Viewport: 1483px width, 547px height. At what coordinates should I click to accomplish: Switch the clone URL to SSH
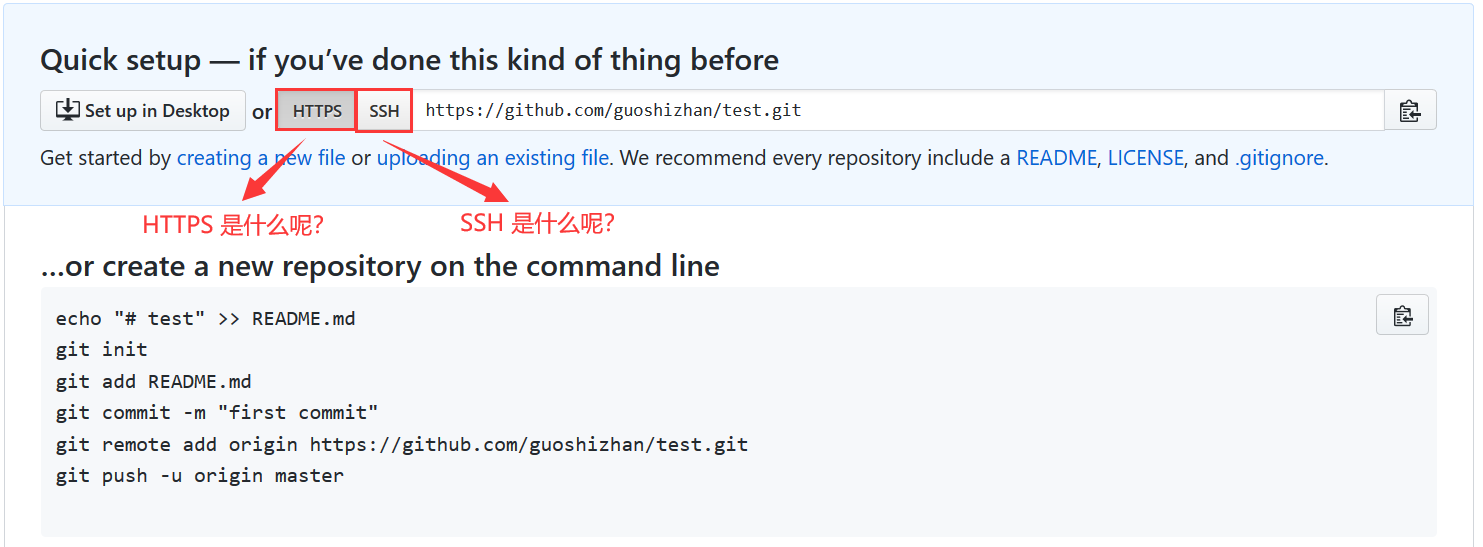(x=384, y=111)
